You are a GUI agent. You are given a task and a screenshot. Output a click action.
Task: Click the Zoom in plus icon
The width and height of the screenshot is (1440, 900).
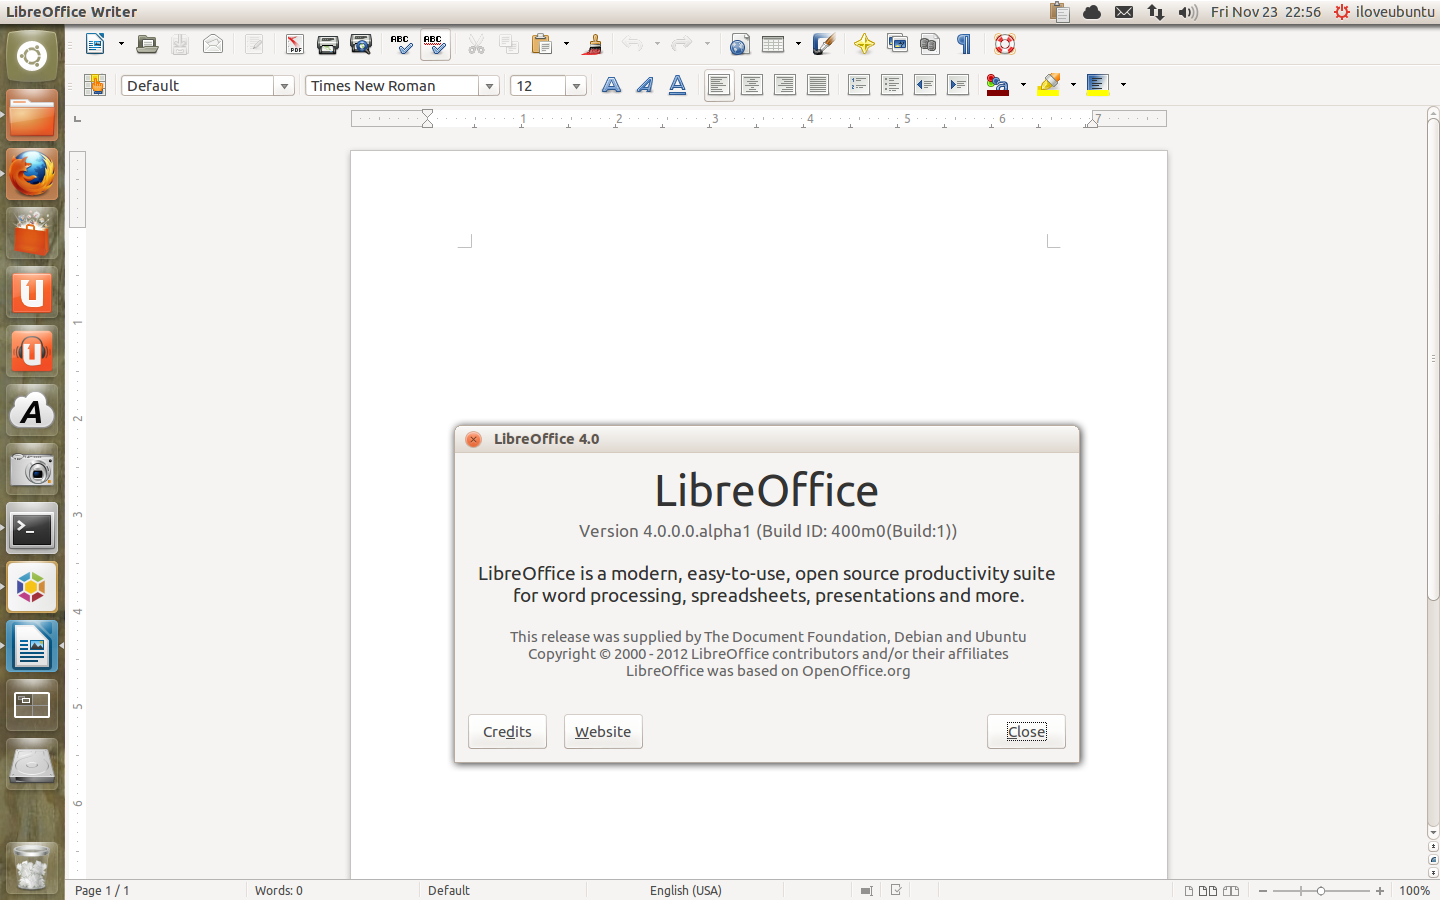(x=1380, y=890)
